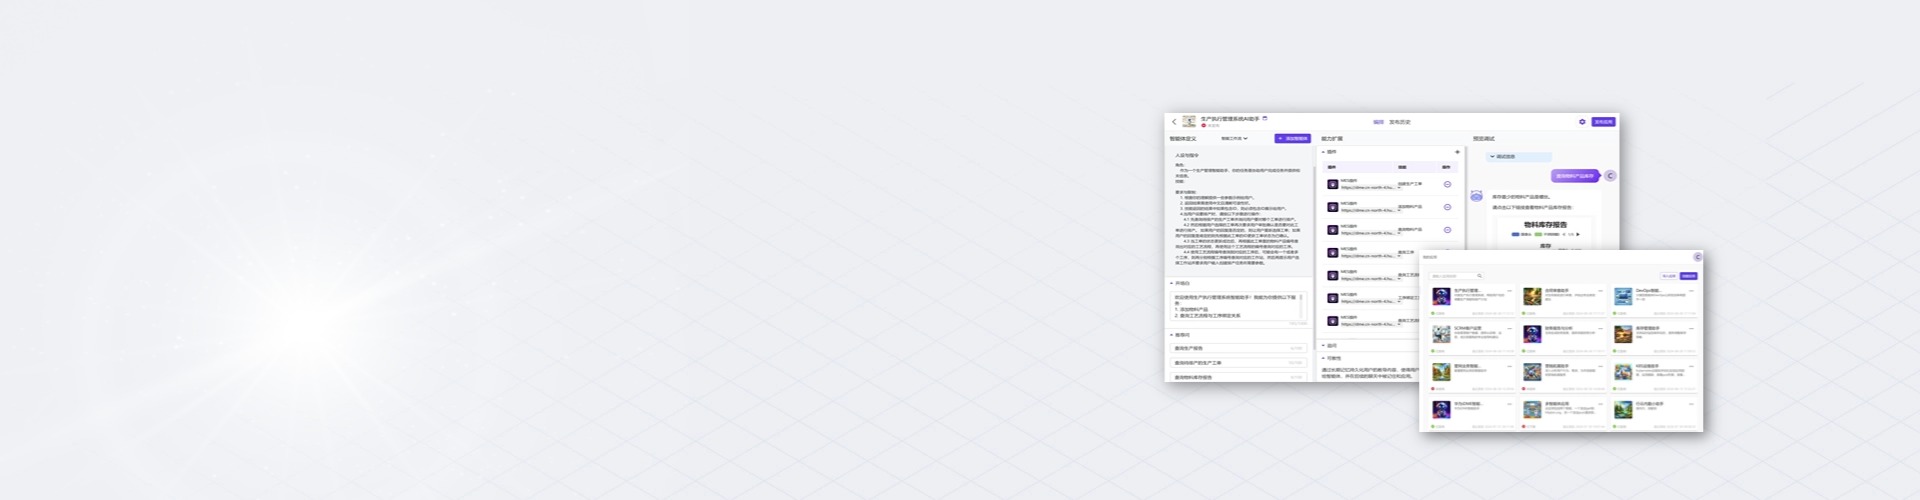Switch to the 编辑 (Edit) tab

tap(1378, 122)
